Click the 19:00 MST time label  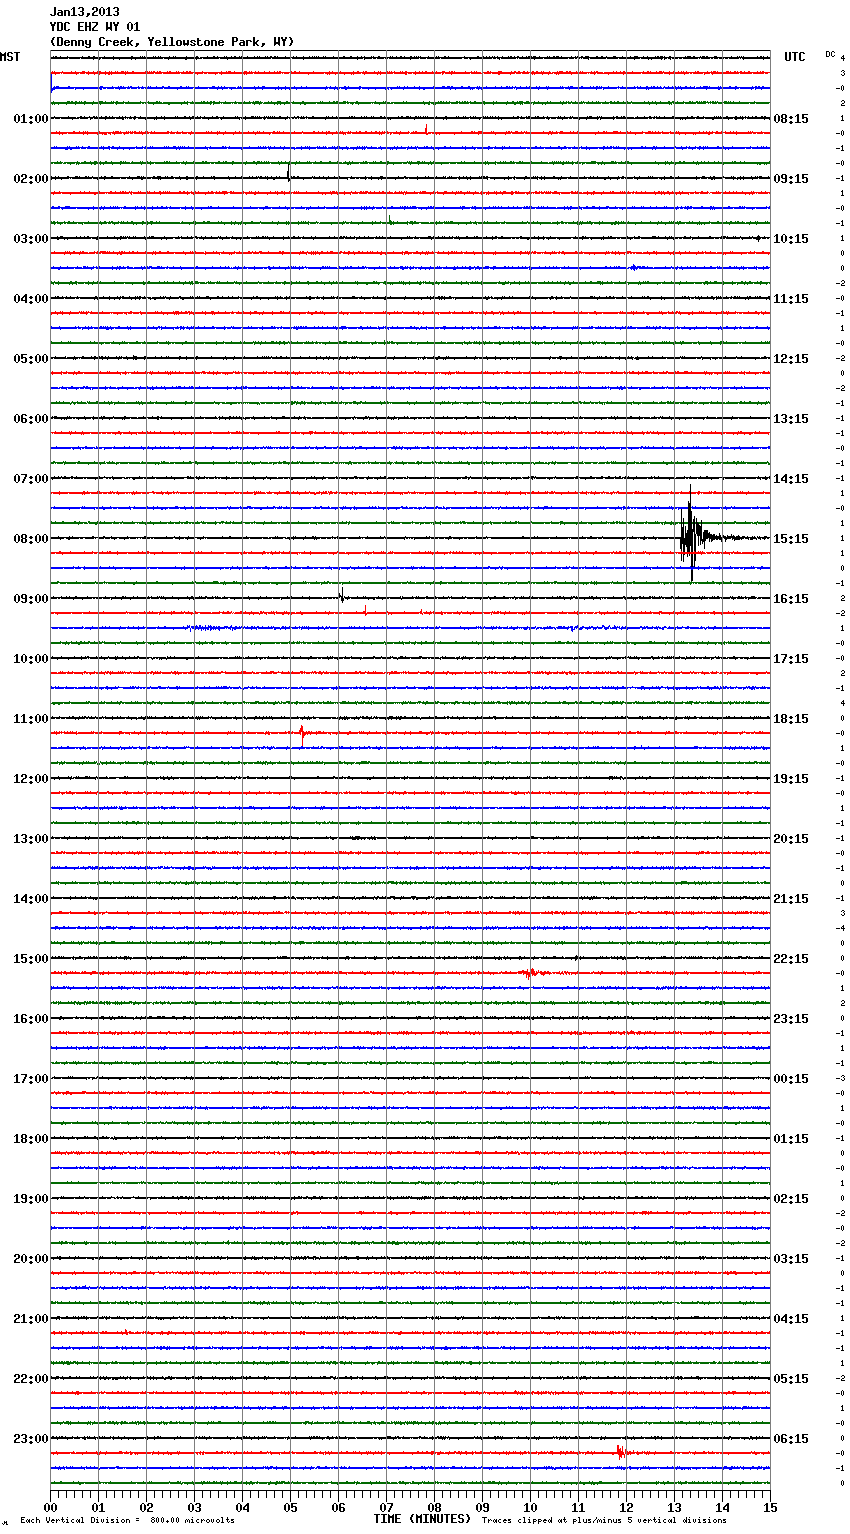click(31, 1199)
